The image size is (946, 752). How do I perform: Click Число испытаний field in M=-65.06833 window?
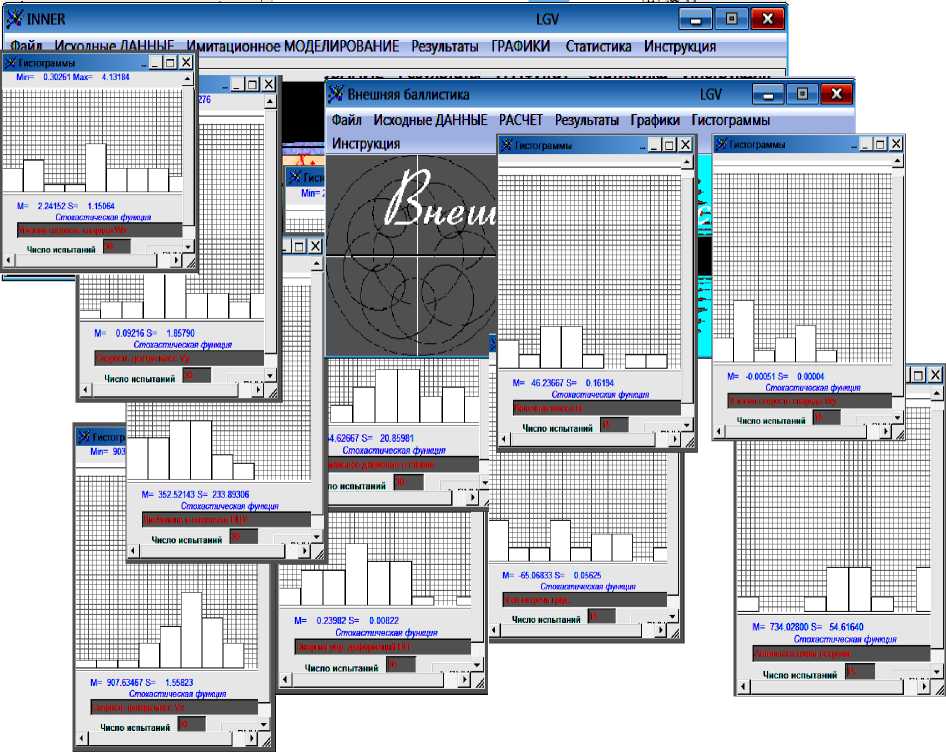point(602,616)
